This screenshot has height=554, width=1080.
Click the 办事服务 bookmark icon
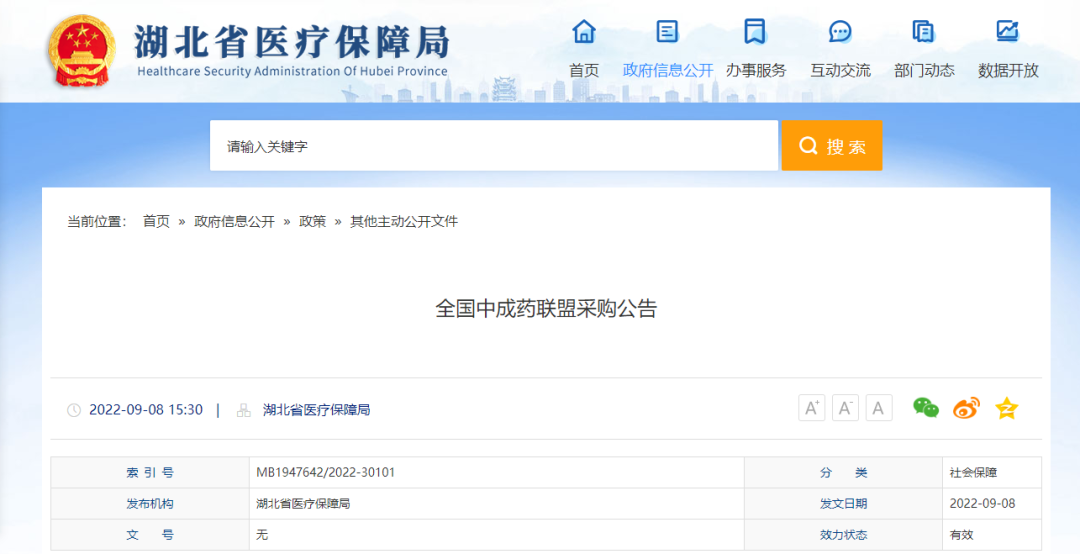pos(755,32)
